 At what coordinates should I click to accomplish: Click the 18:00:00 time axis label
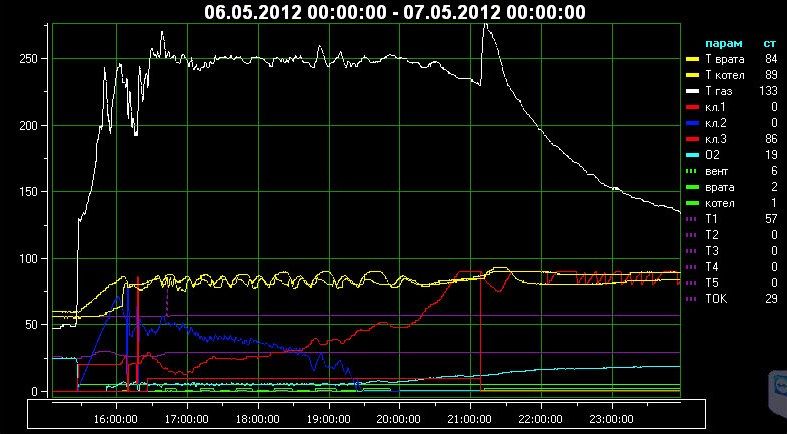258,419
